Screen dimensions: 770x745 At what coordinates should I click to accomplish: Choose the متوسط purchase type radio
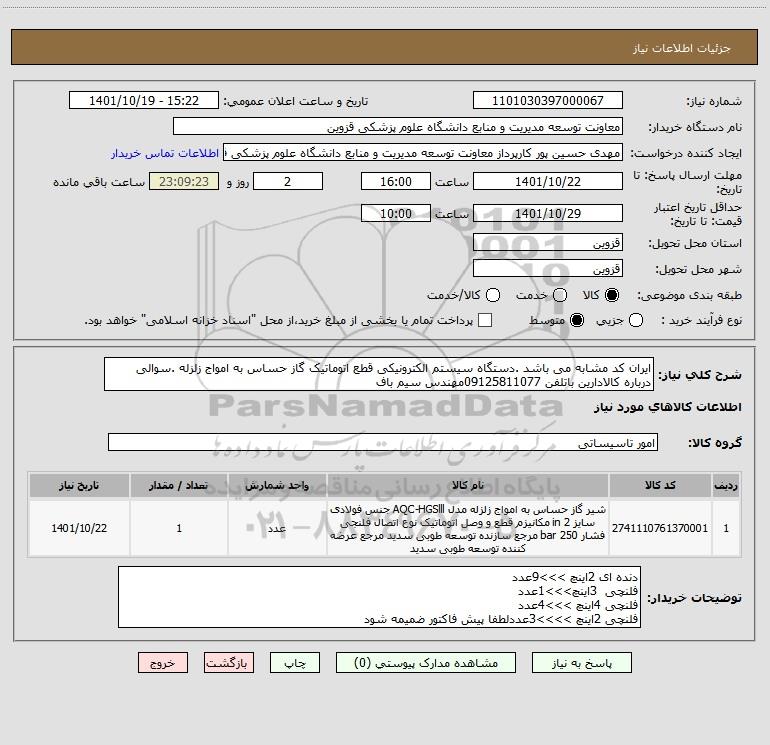(x=577, y=320)
